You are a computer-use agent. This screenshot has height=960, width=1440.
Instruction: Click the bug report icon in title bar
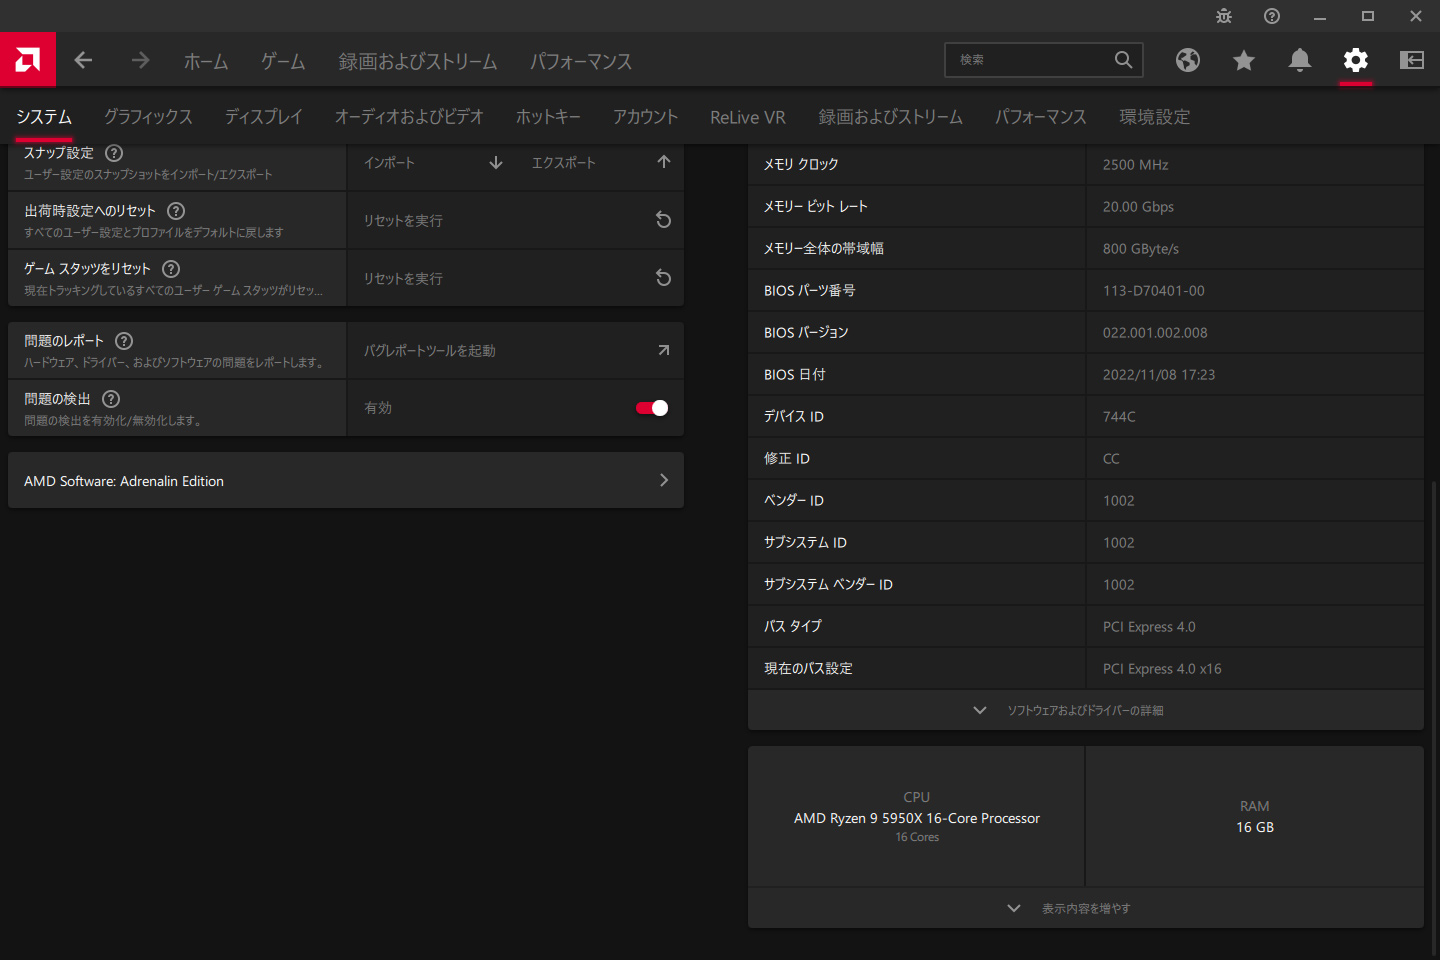click(1224, 16)
